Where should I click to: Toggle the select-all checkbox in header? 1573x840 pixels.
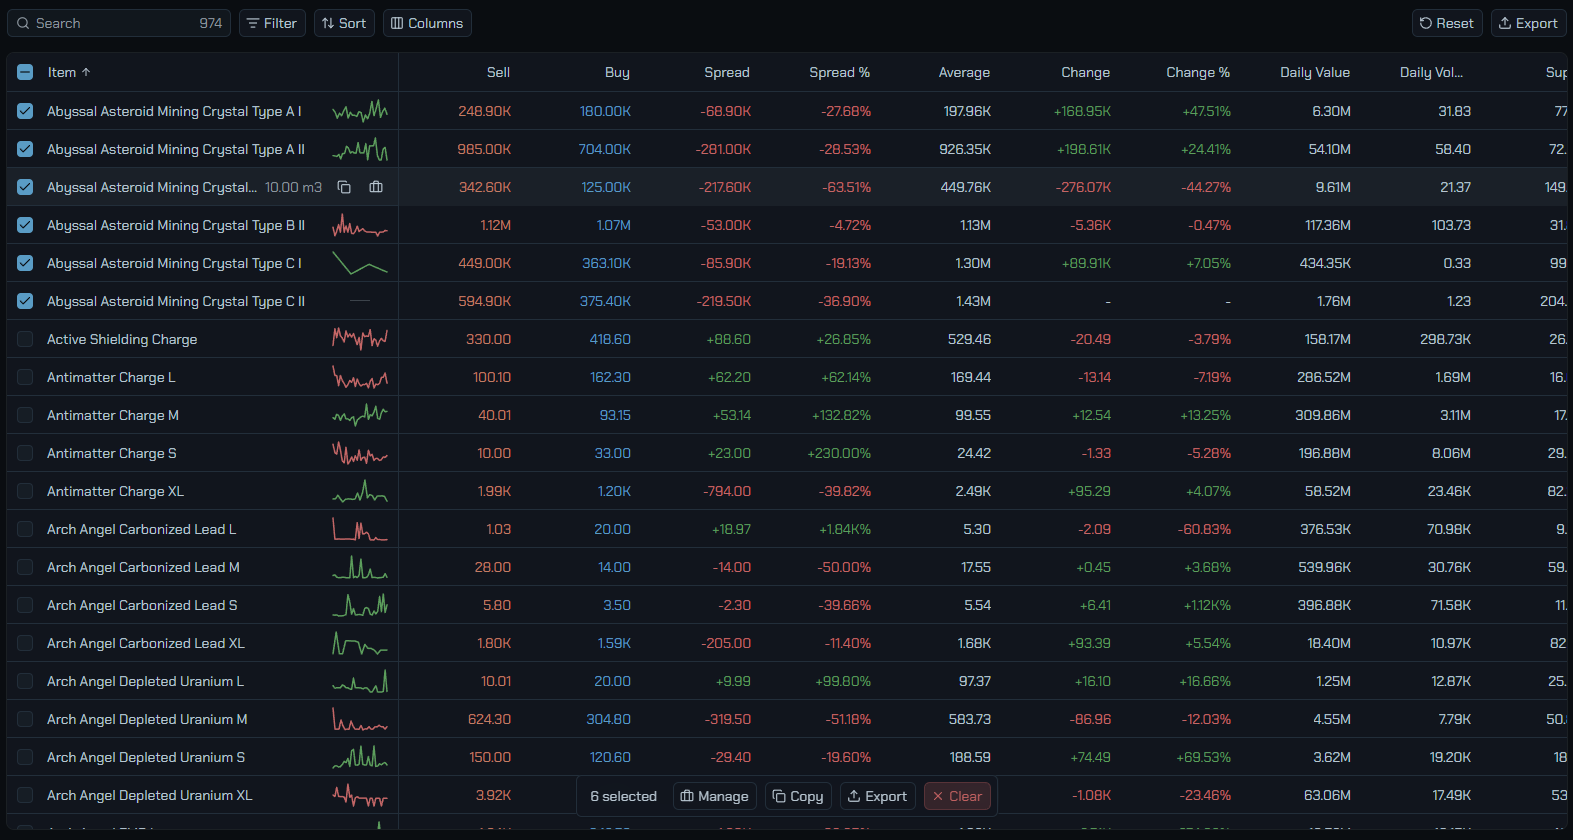click(25, 72)
